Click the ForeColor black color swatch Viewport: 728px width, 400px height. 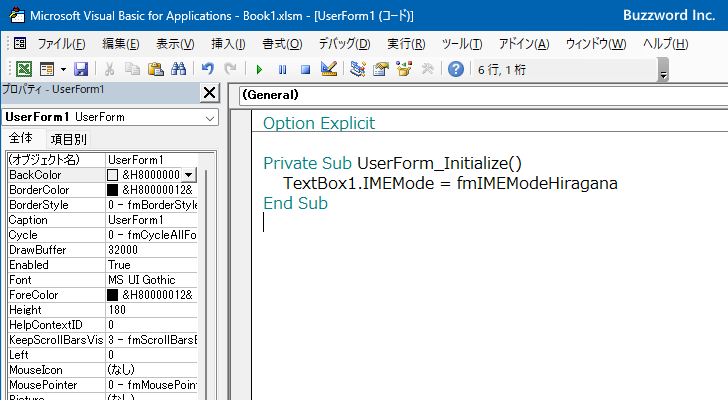tap(112, 295)
